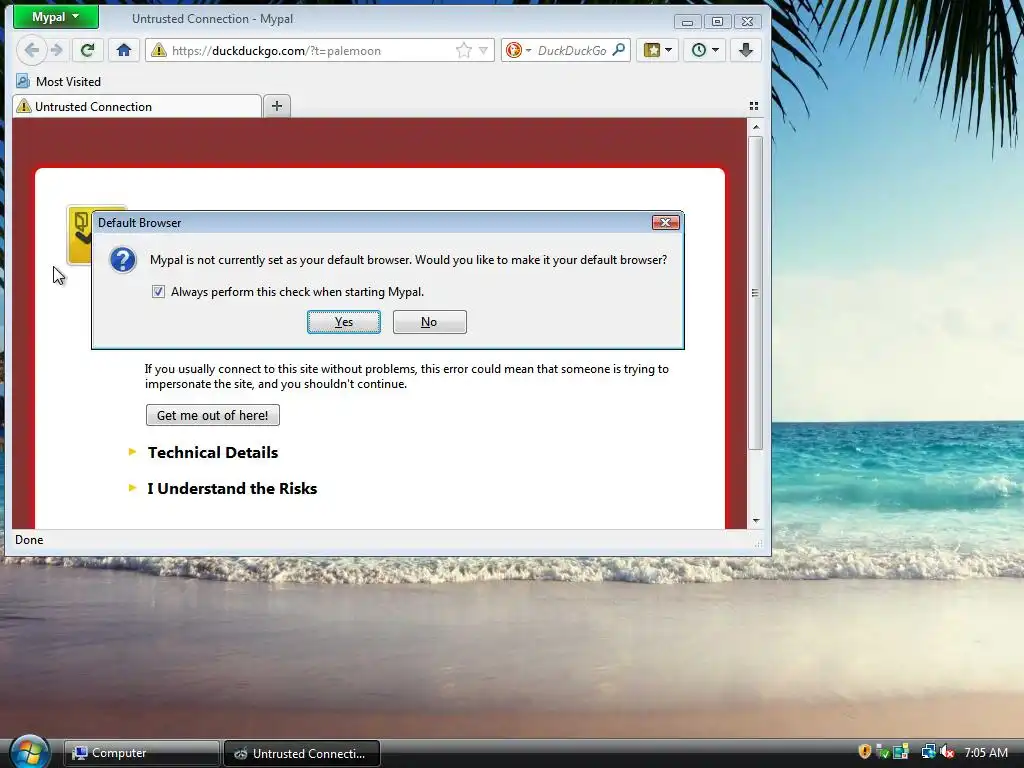Switch to Computer taskbar window

(141, 753)
